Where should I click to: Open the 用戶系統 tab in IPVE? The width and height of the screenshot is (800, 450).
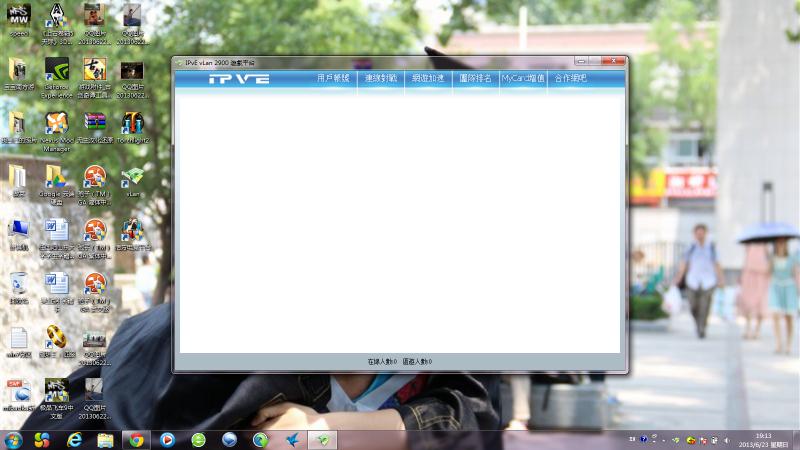point(333,78)
